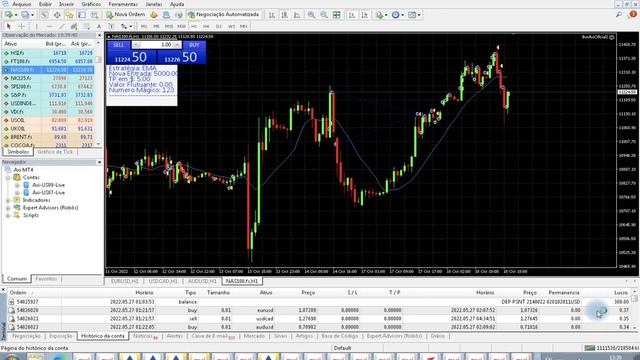The height and width of the screenshot is (360, 640).
Task: Enable chart auto scroll icon
Action: [352, 15]
